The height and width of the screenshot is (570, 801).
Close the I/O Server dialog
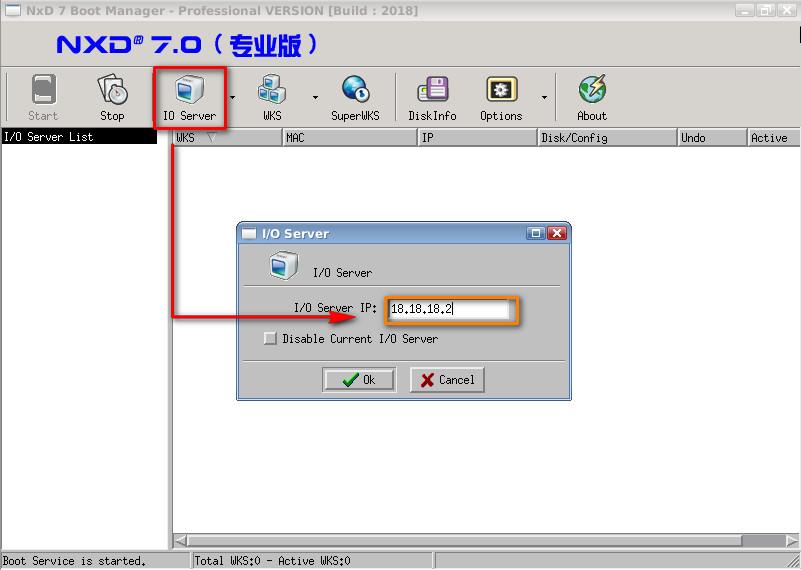pyautogui.click(x=557, y=233)
